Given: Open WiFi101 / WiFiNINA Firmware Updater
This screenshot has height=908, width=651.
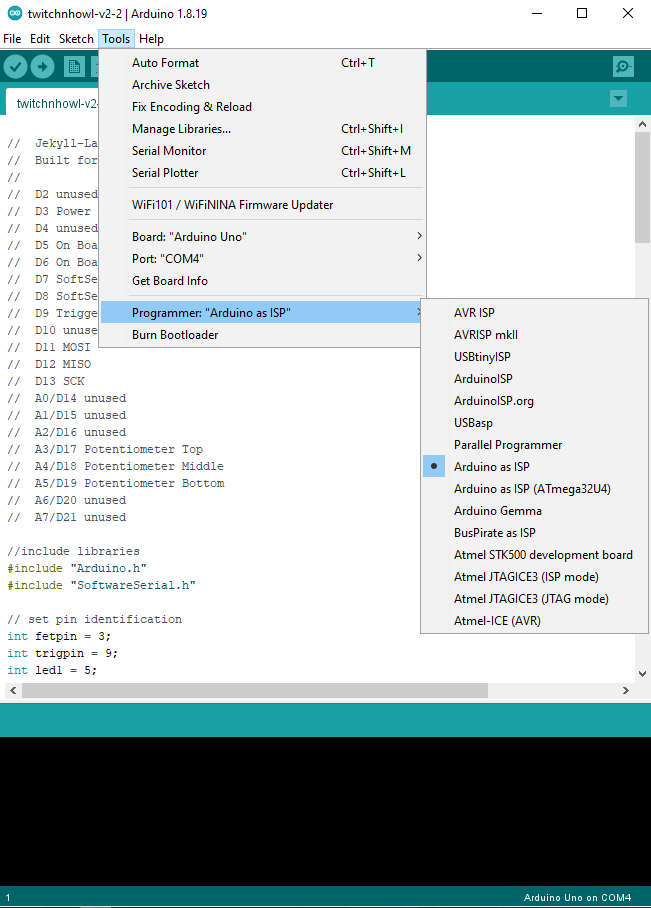Looking at the screenshot, I should [262, 204].
